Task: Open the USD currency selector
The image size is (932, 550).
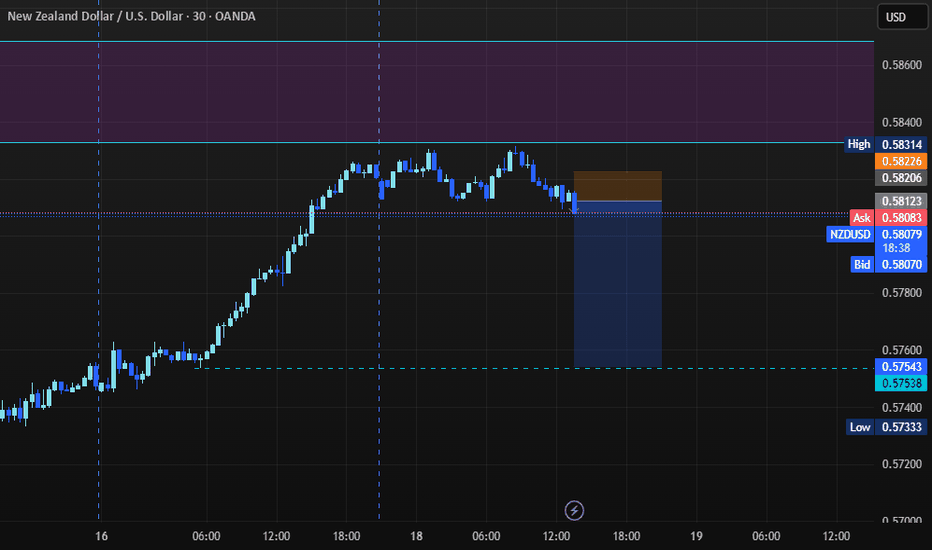Action: point(902,17)
